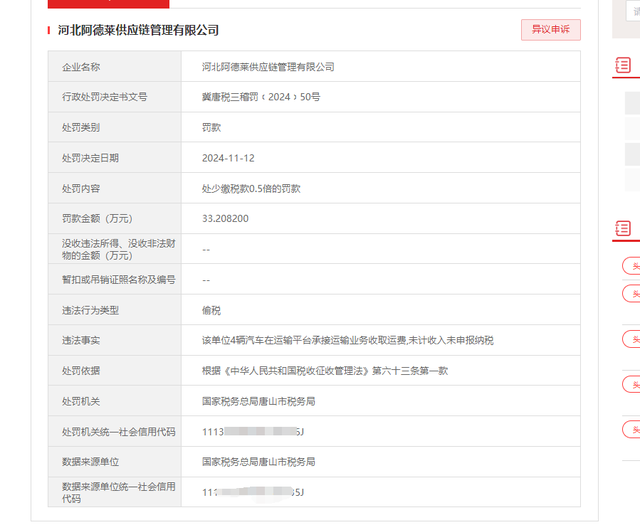Click the 处罚依据 label

[x=81, y=371]
